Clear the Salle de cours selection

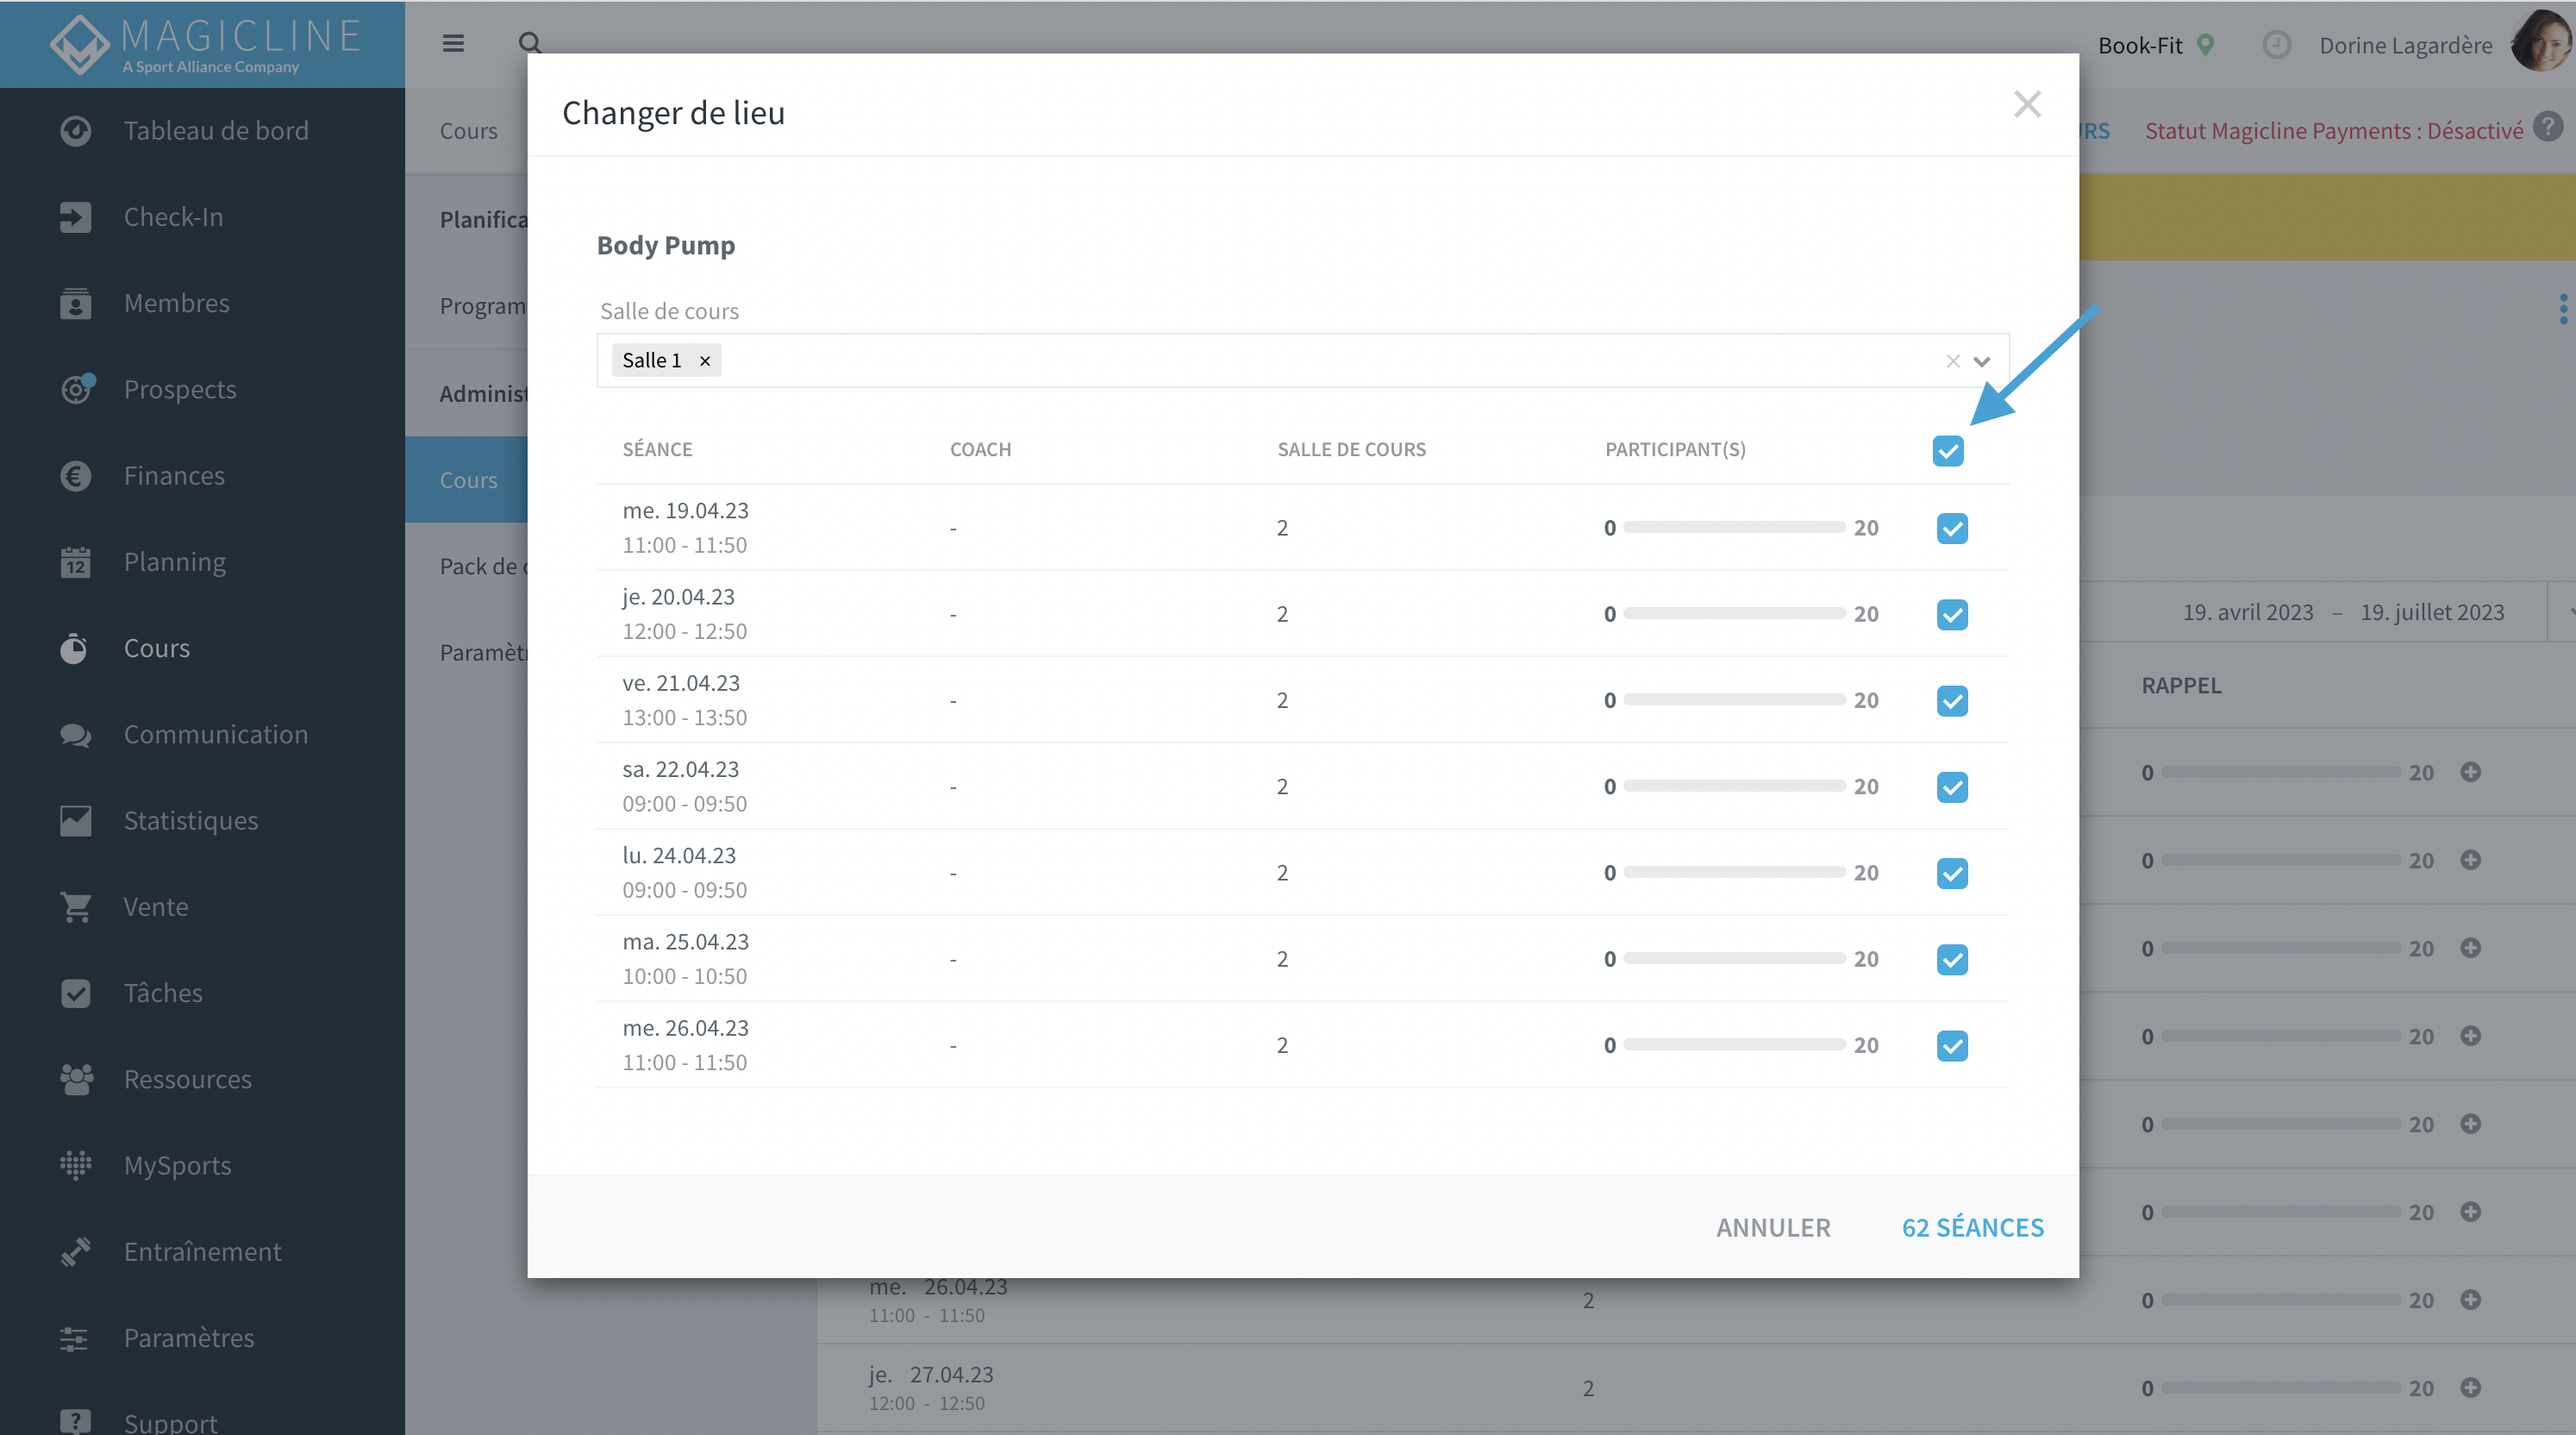(x=1953, y=361)
